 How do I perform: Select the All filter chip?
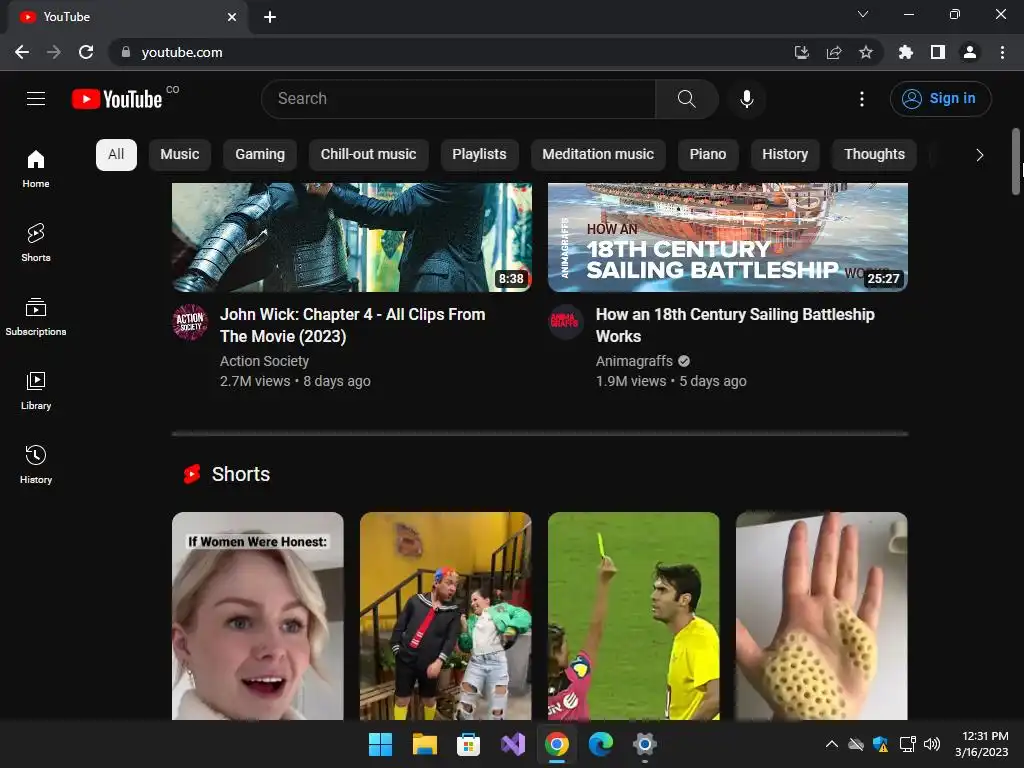tap(116, 155)
